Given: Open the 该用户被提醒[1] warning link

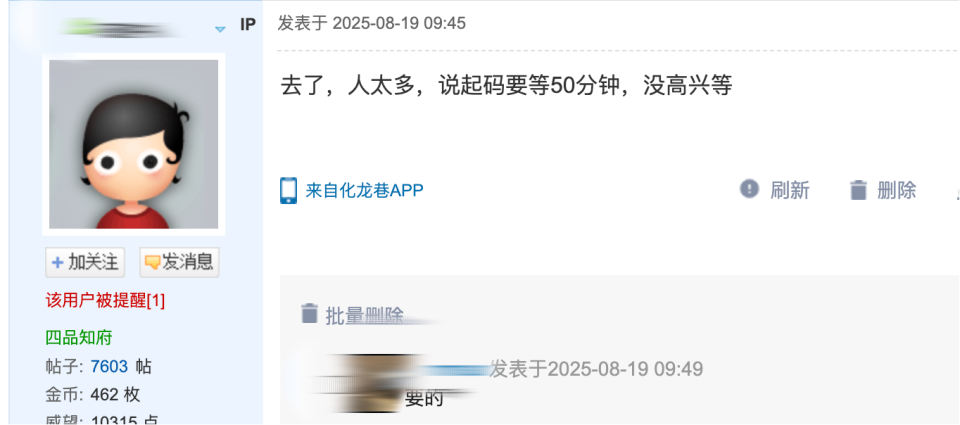Looking at the screenshot, I should click(x=105, y=301).
